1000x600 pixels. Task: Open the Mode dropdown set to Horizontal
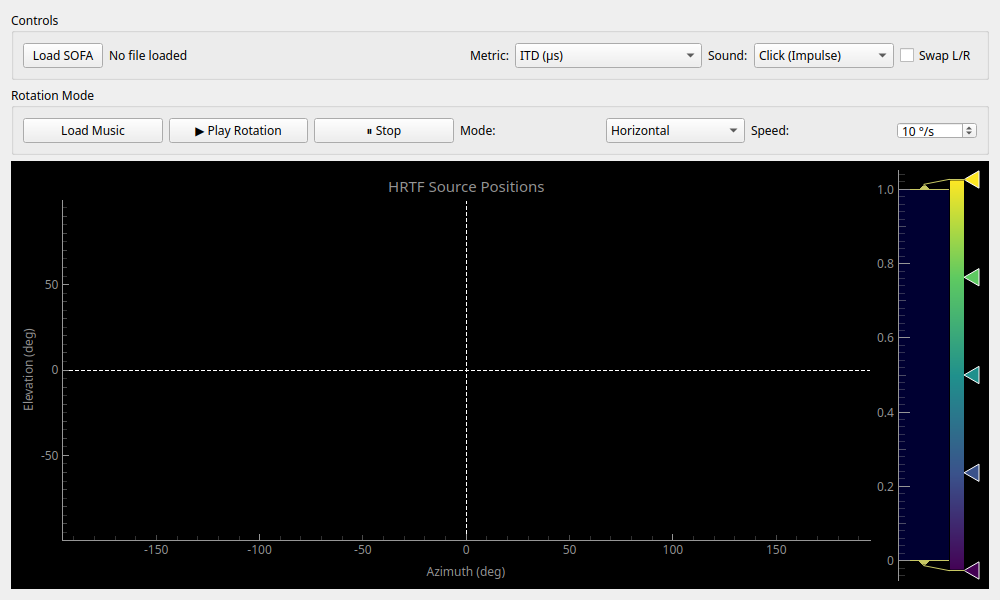click(x=675, y=131)
